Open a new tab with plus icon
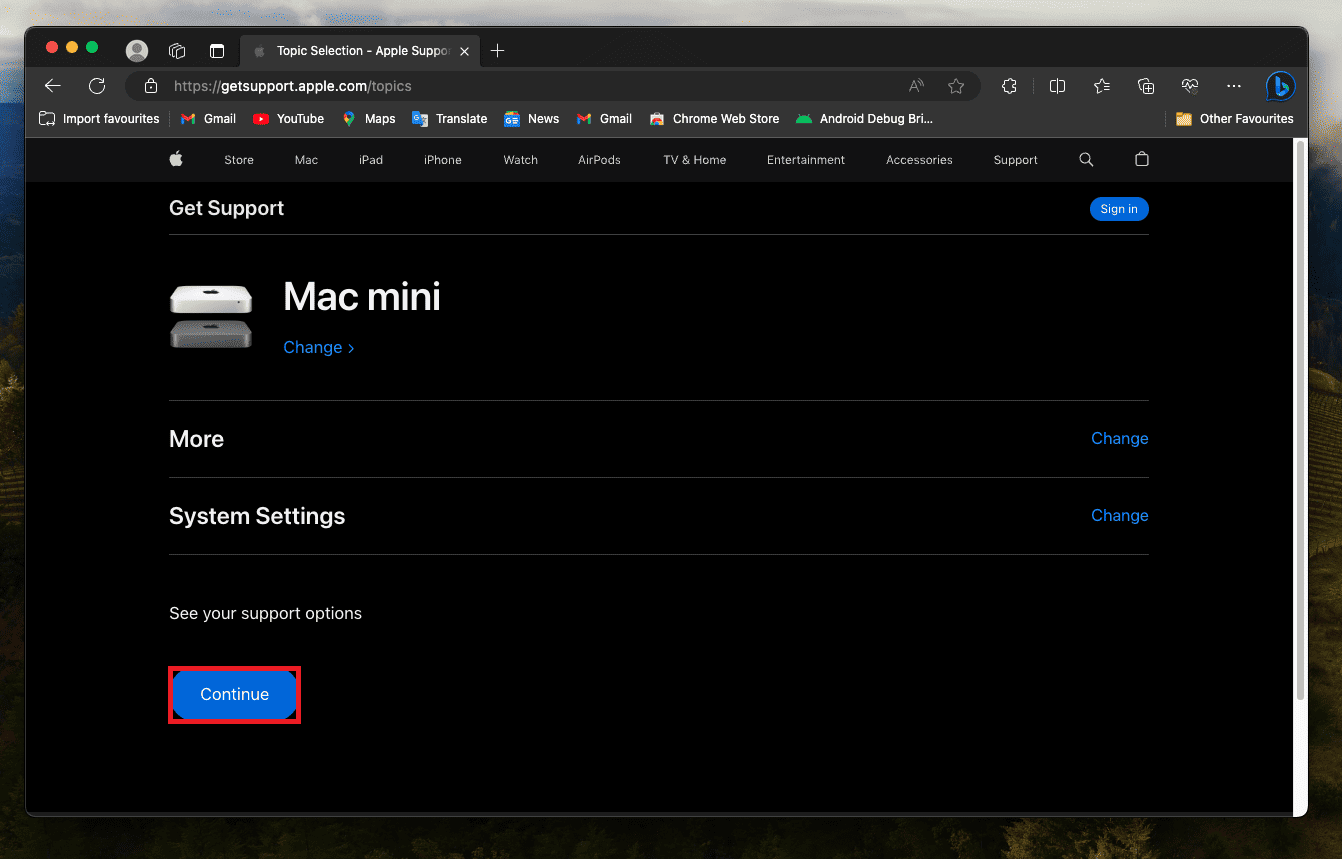This screenshot has height=859, width=1342. 498,51
